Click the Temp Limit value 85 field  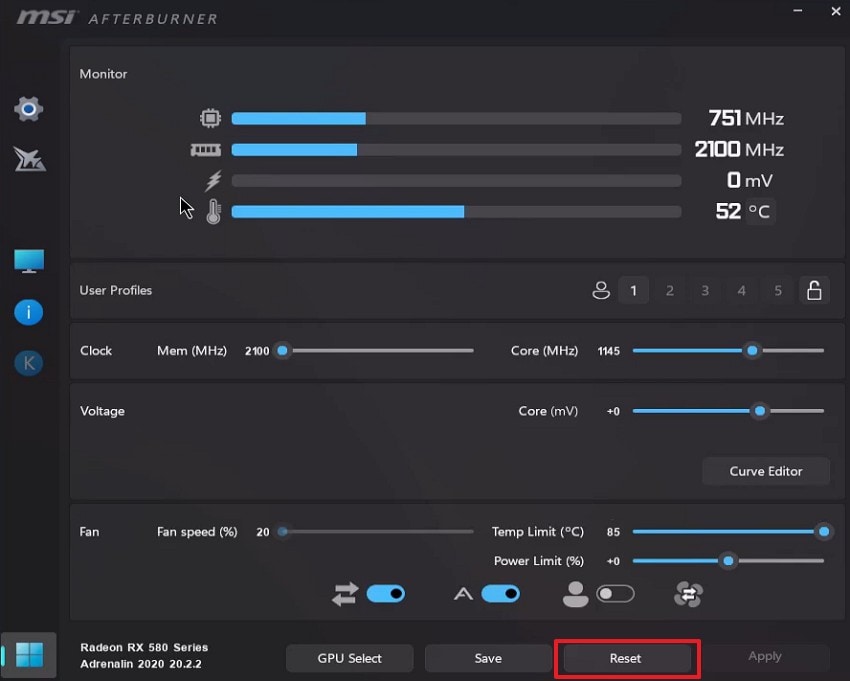pyautogui.click(x=613, y=532)
